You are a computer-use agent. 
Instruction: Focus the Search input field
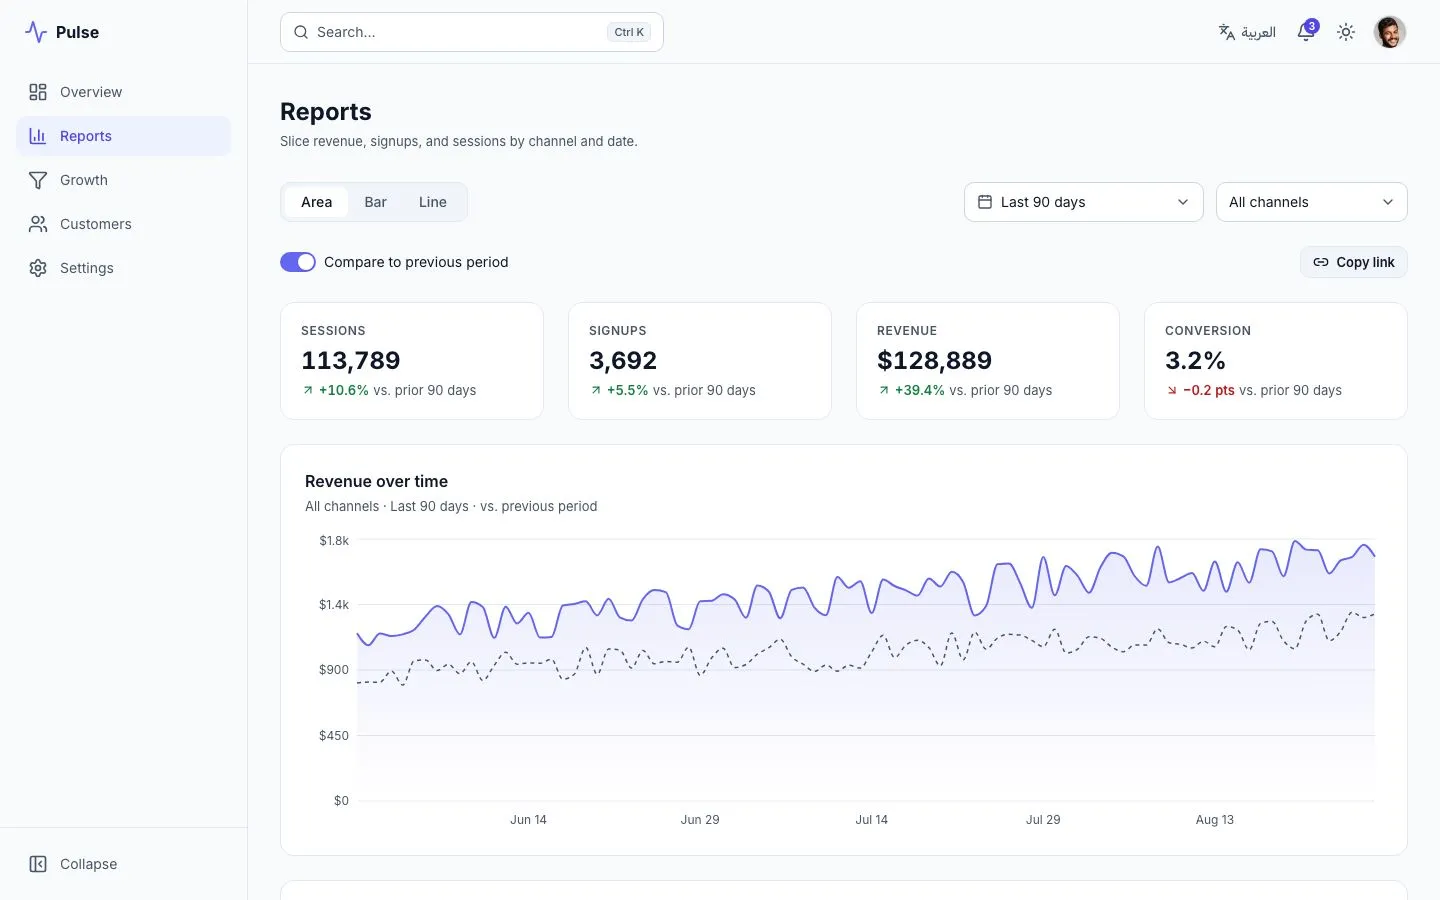[472, 32]
